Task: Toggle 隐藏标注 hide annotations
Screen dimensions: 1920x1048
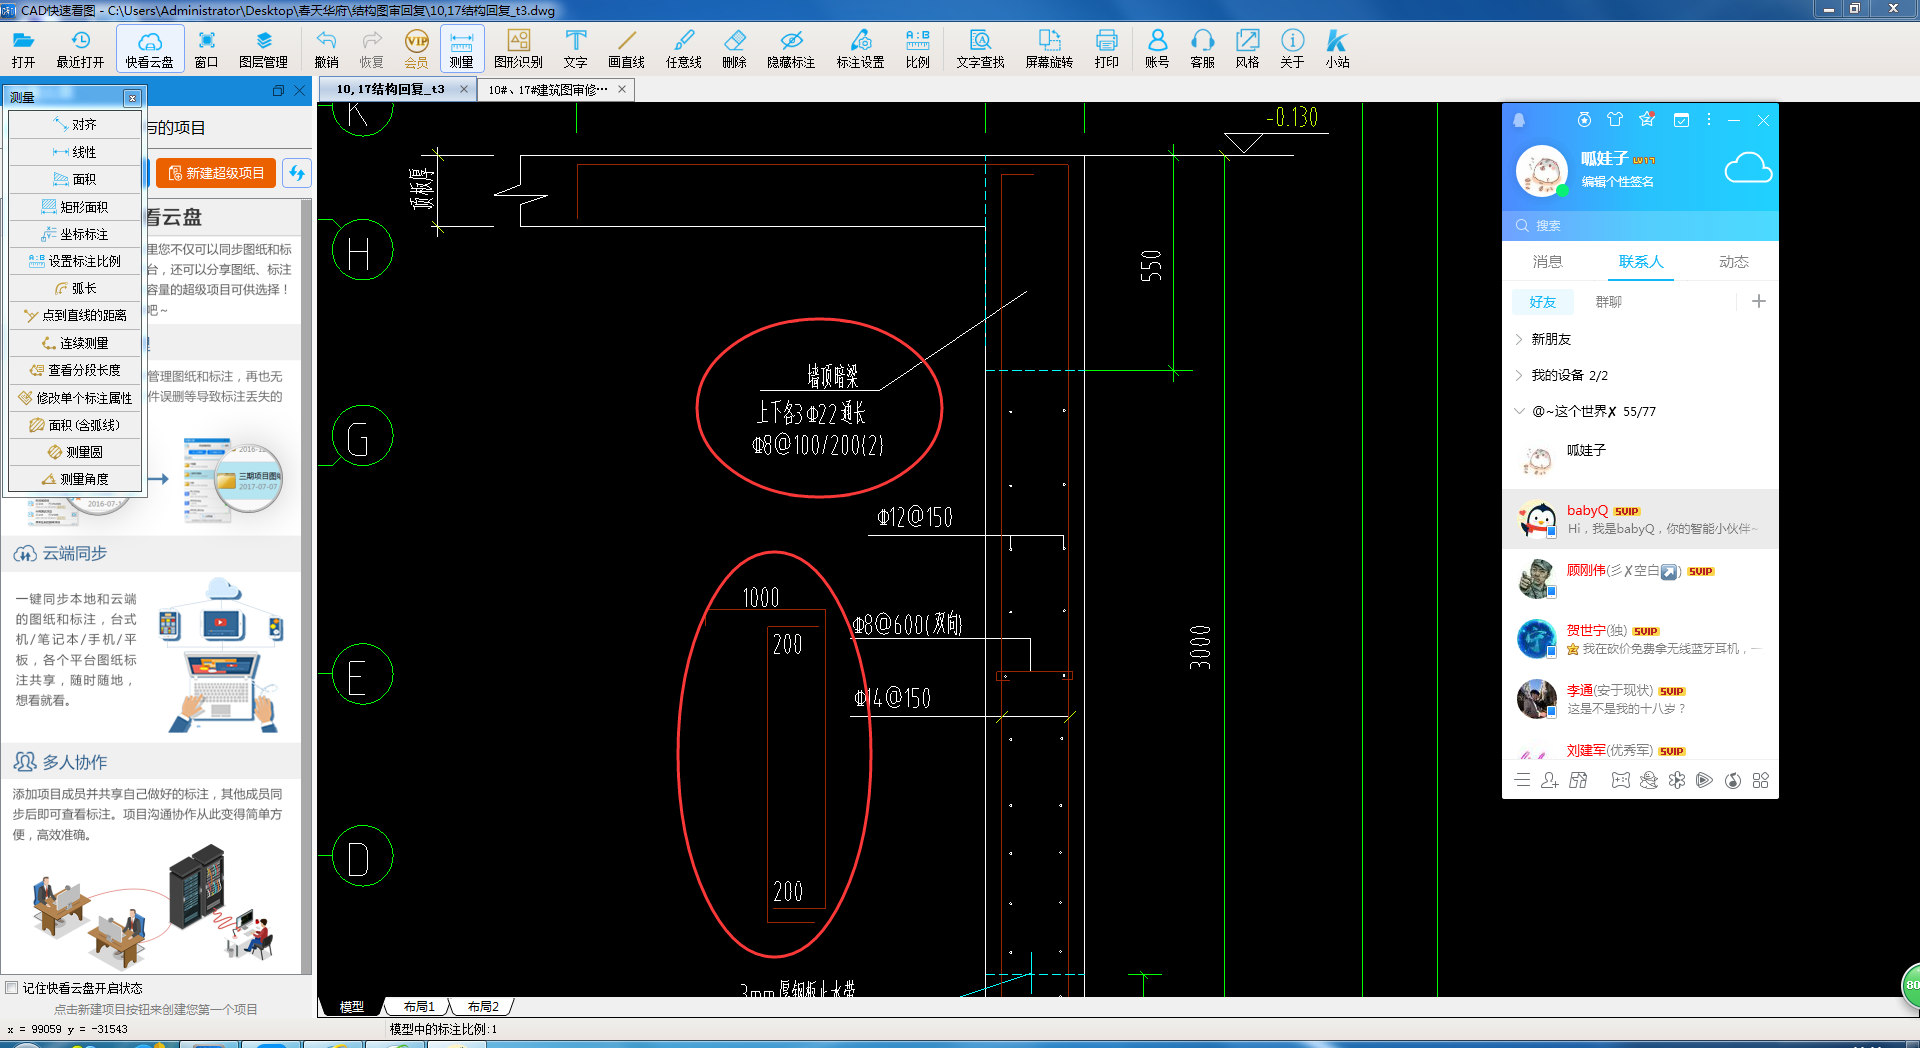Action: pos(791,49)
